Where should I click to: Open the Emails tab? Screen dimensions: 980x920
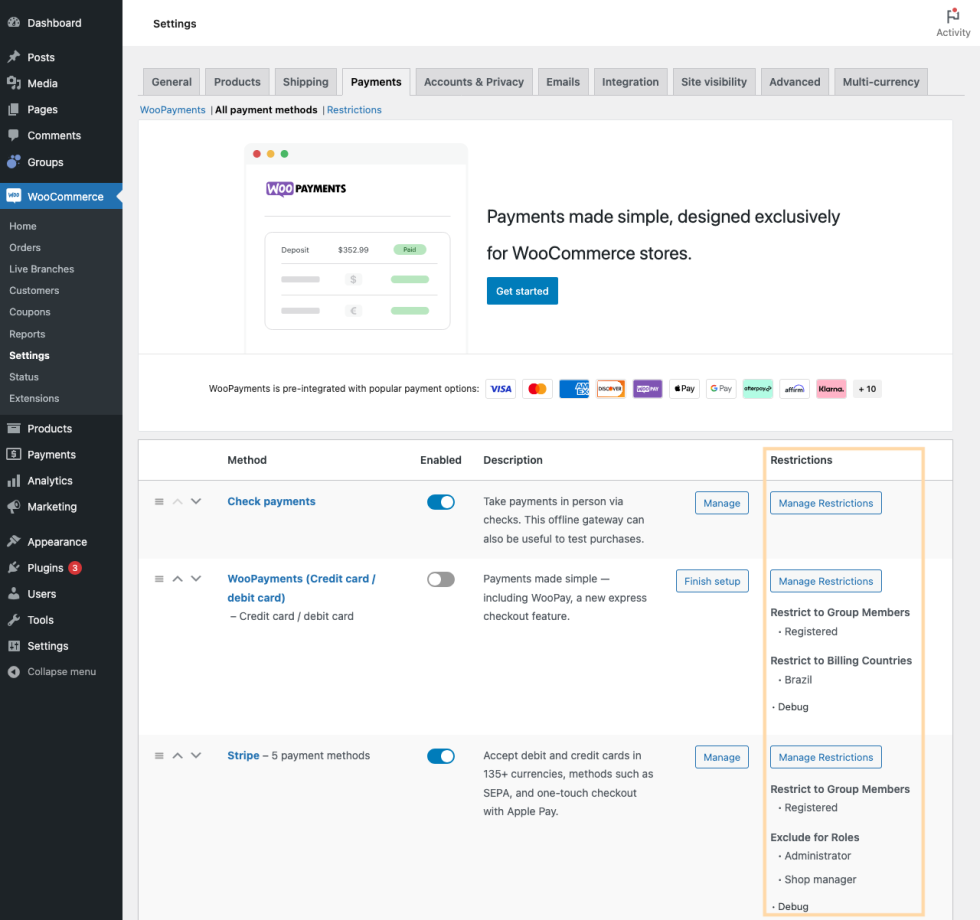pos(563,82)
